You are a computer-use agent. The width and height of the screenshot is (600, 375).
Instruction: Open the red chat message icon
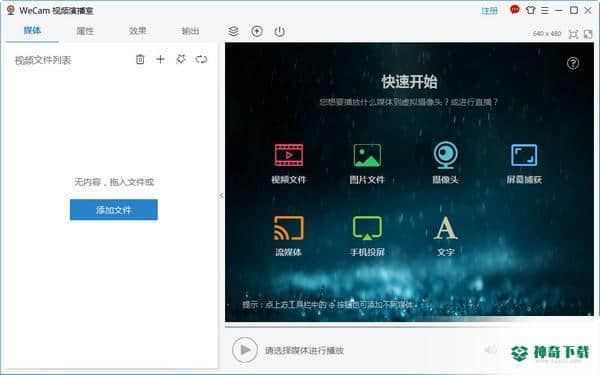pyautogui.click(x=515, y=10)
